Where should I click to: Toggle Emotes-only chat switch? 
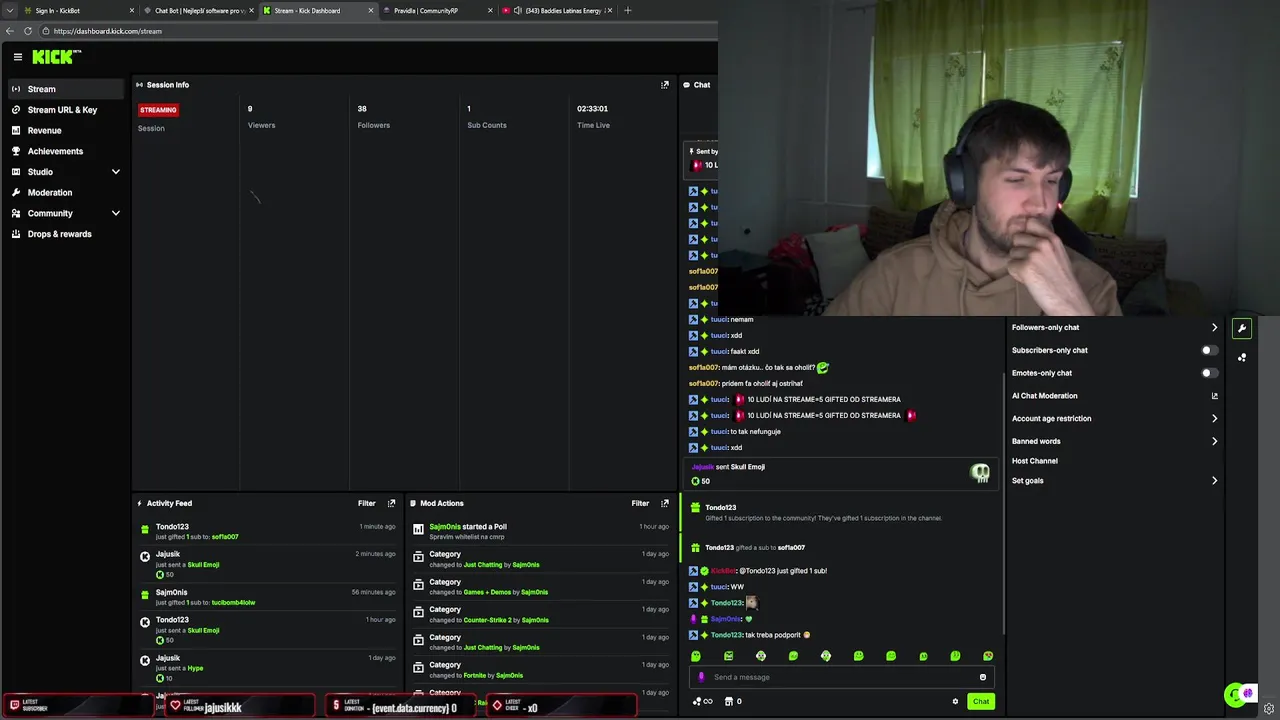point(1209,373)
